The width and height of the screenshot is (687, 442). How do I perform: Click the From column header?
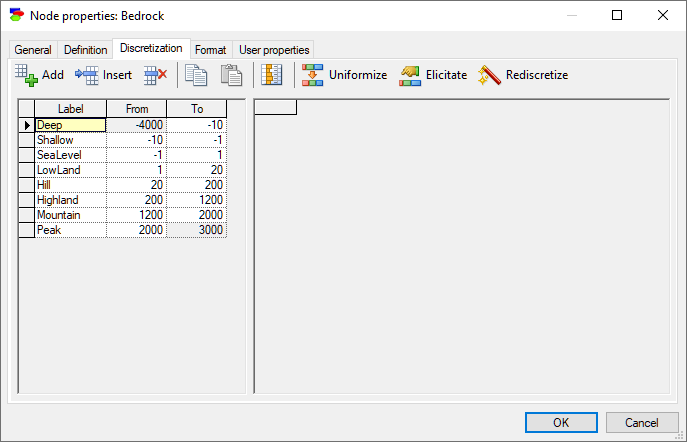137,109
